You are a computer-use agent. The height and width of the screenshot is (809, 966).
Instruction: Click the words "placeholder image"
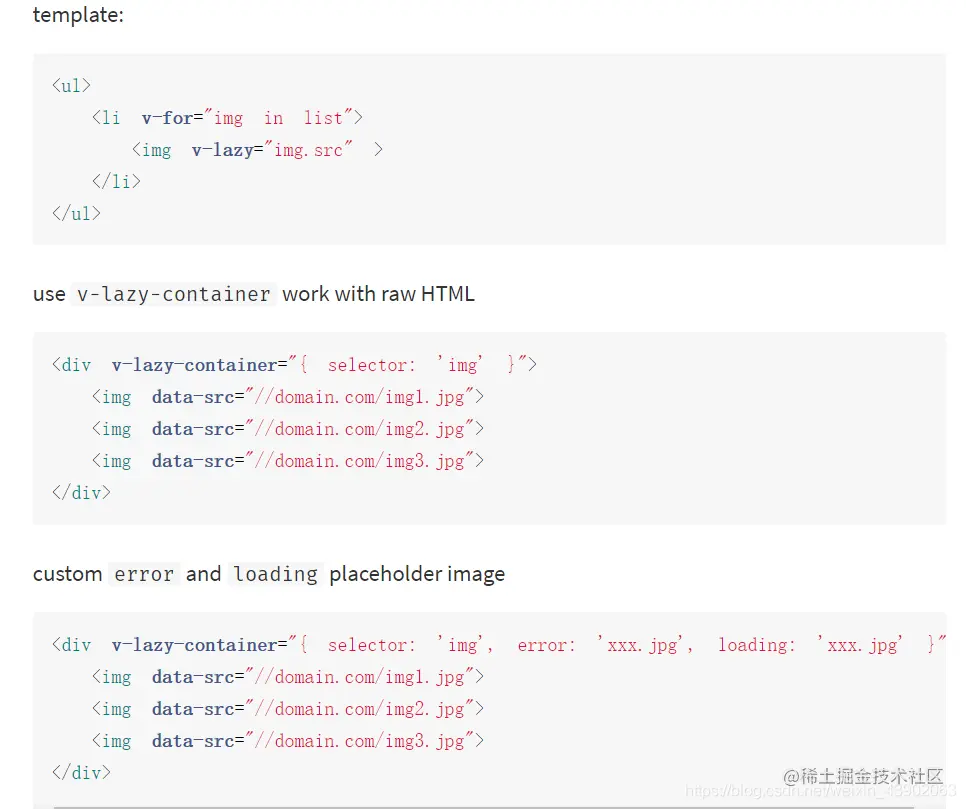[417, 574]
